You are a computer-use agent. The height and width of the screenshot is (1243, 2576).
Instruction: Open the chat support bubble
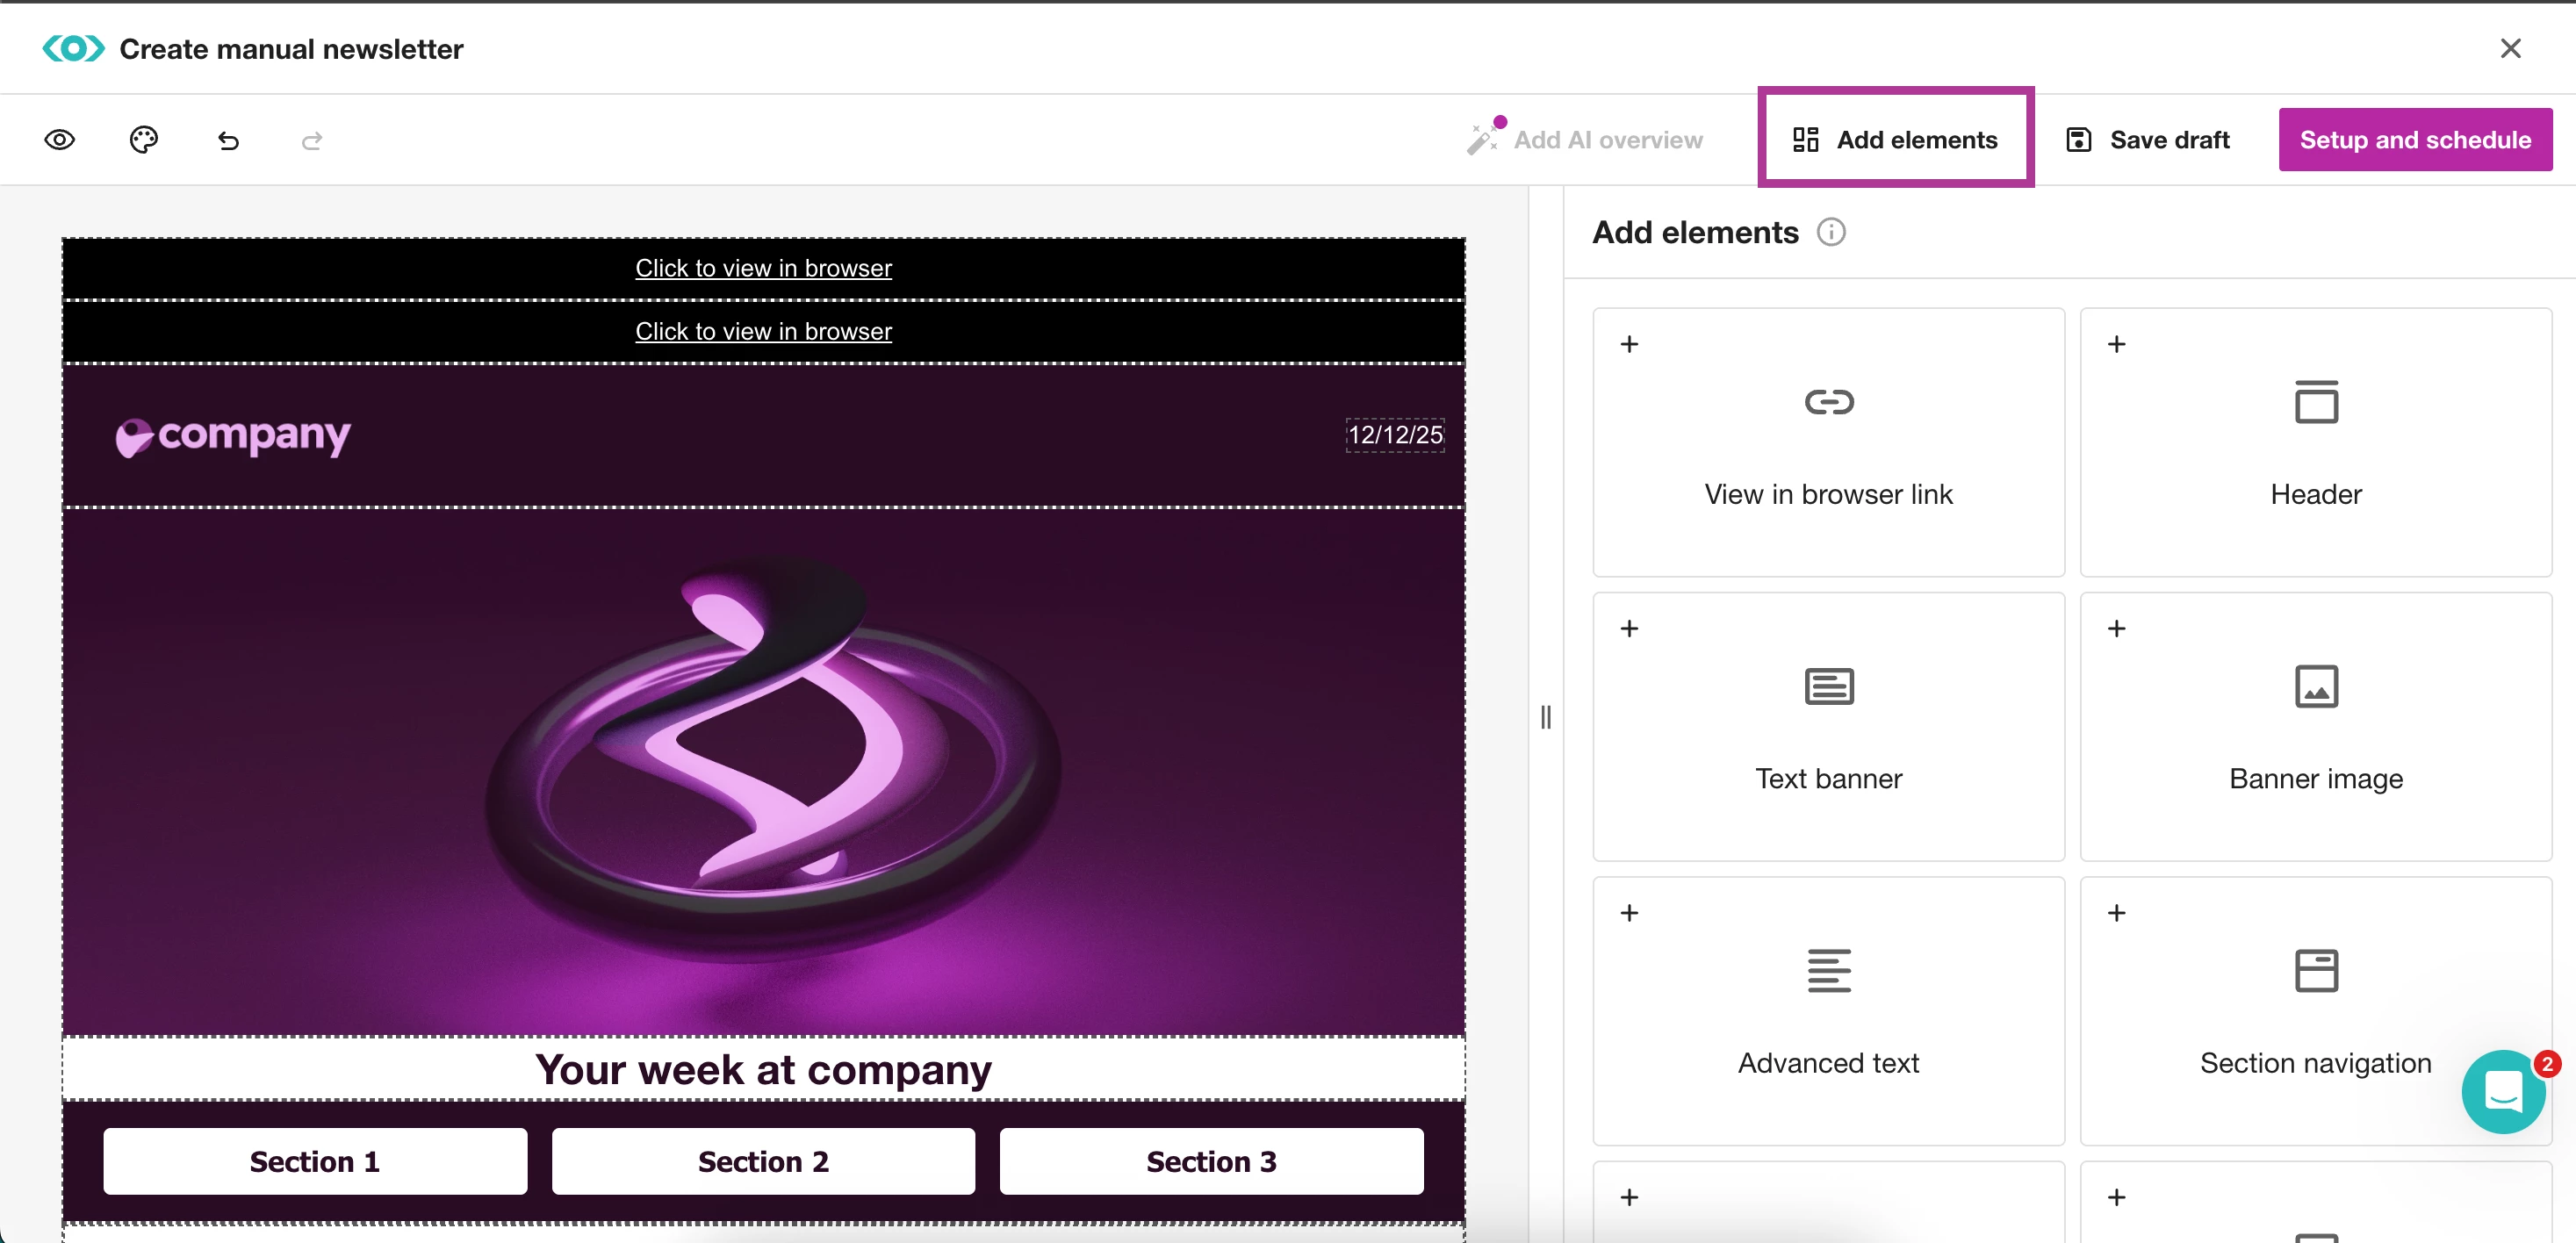click(x=2502, y=1091)
